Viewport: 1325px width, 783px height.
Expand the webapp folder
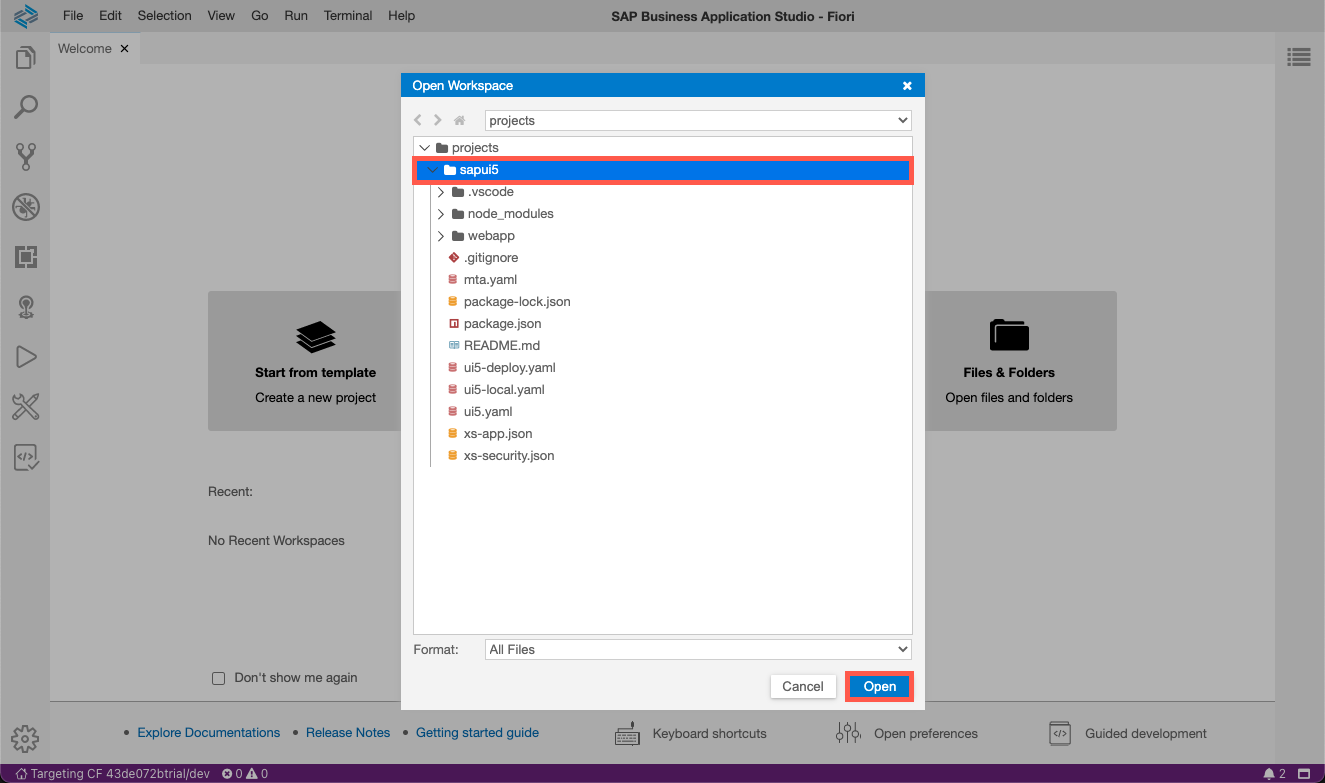coord(441,236)
